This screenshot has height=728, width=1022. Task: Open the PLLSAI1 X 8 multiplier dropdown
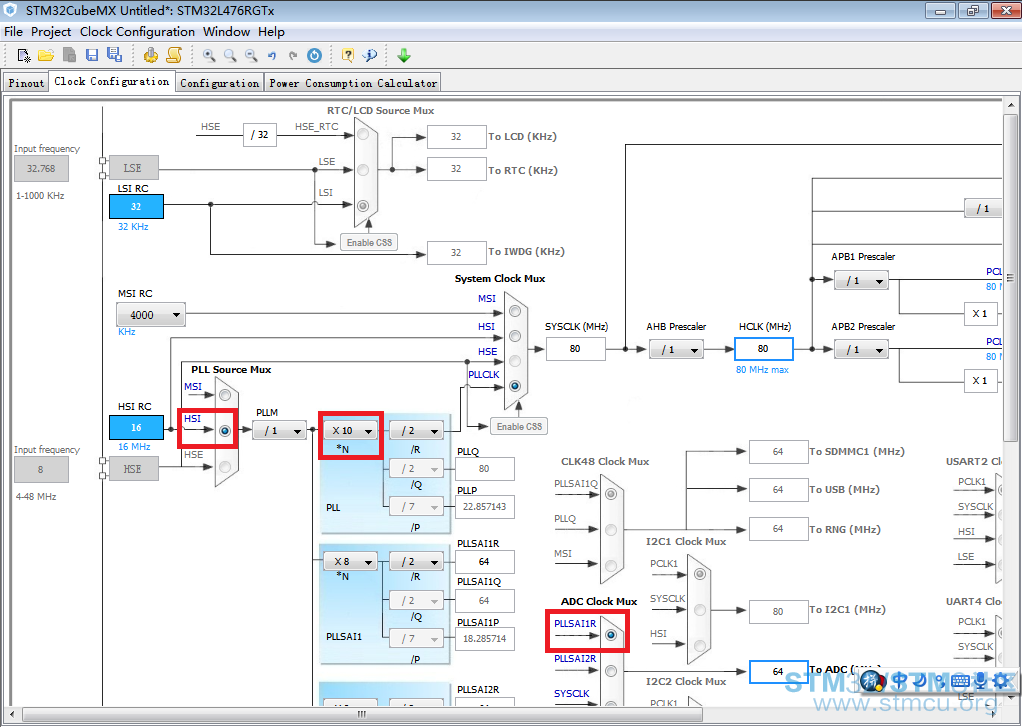tap(351, 561)
